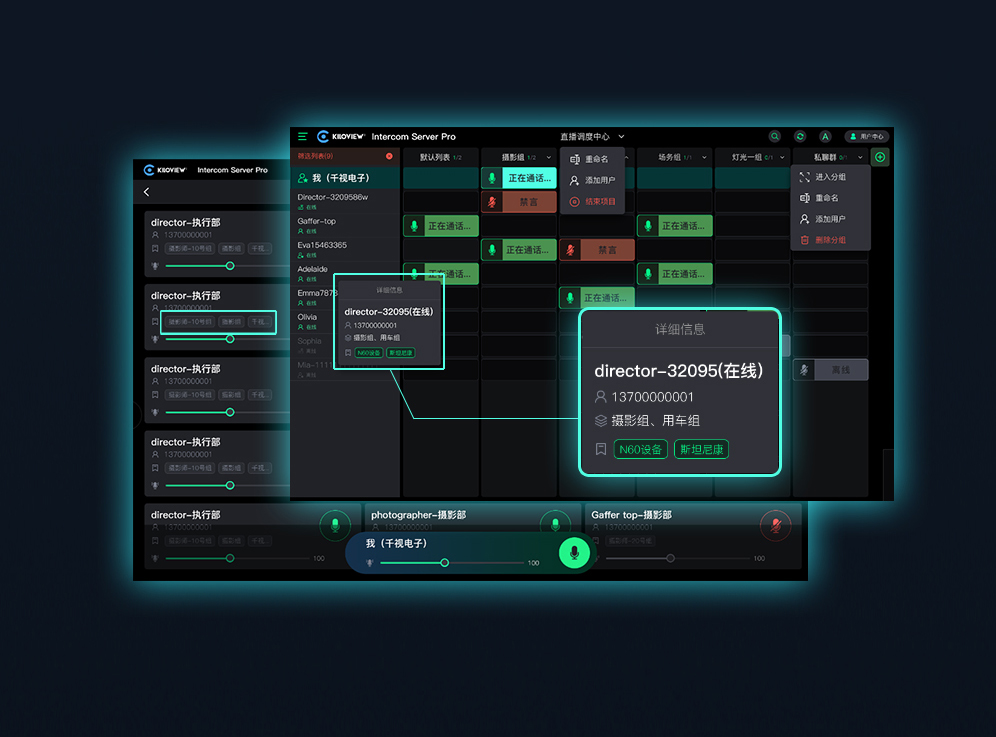Adjust the 我（千视电子）volume slider
Viewport: 996px width, 737px height.
tap(445, 563)
